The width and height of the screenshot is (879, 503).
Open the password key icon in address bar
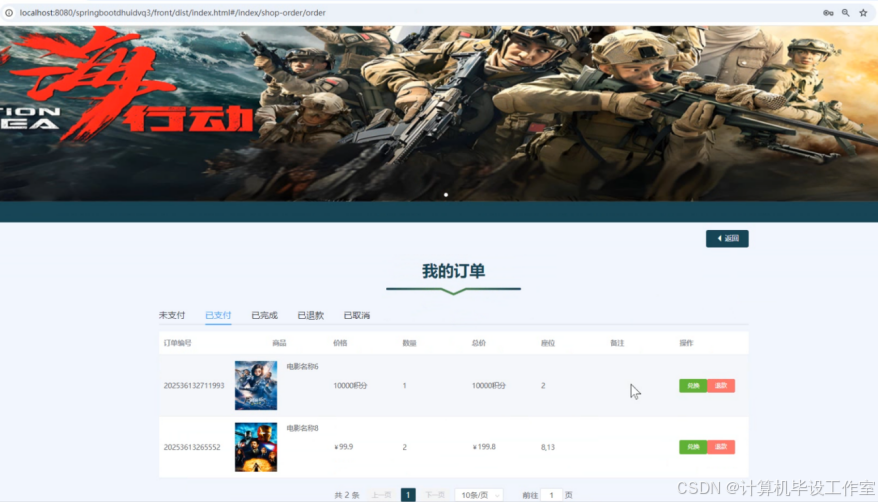(x=828, y=12)
